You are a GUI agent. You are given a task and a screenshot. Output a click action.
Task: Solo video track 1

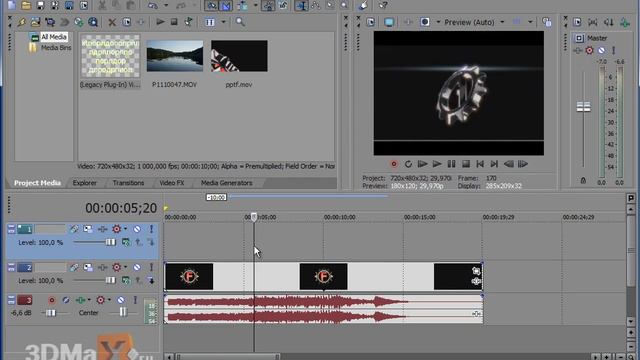point(151,229)
